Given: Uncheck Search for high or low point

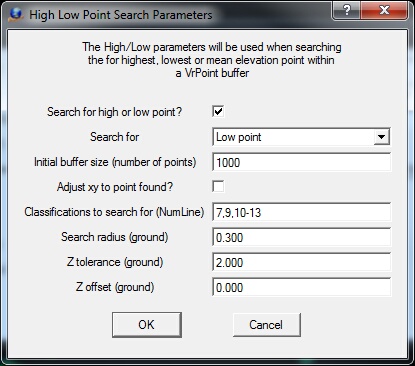Looking at the screenshot, I should pyautogui.click(x=218, y=111).
